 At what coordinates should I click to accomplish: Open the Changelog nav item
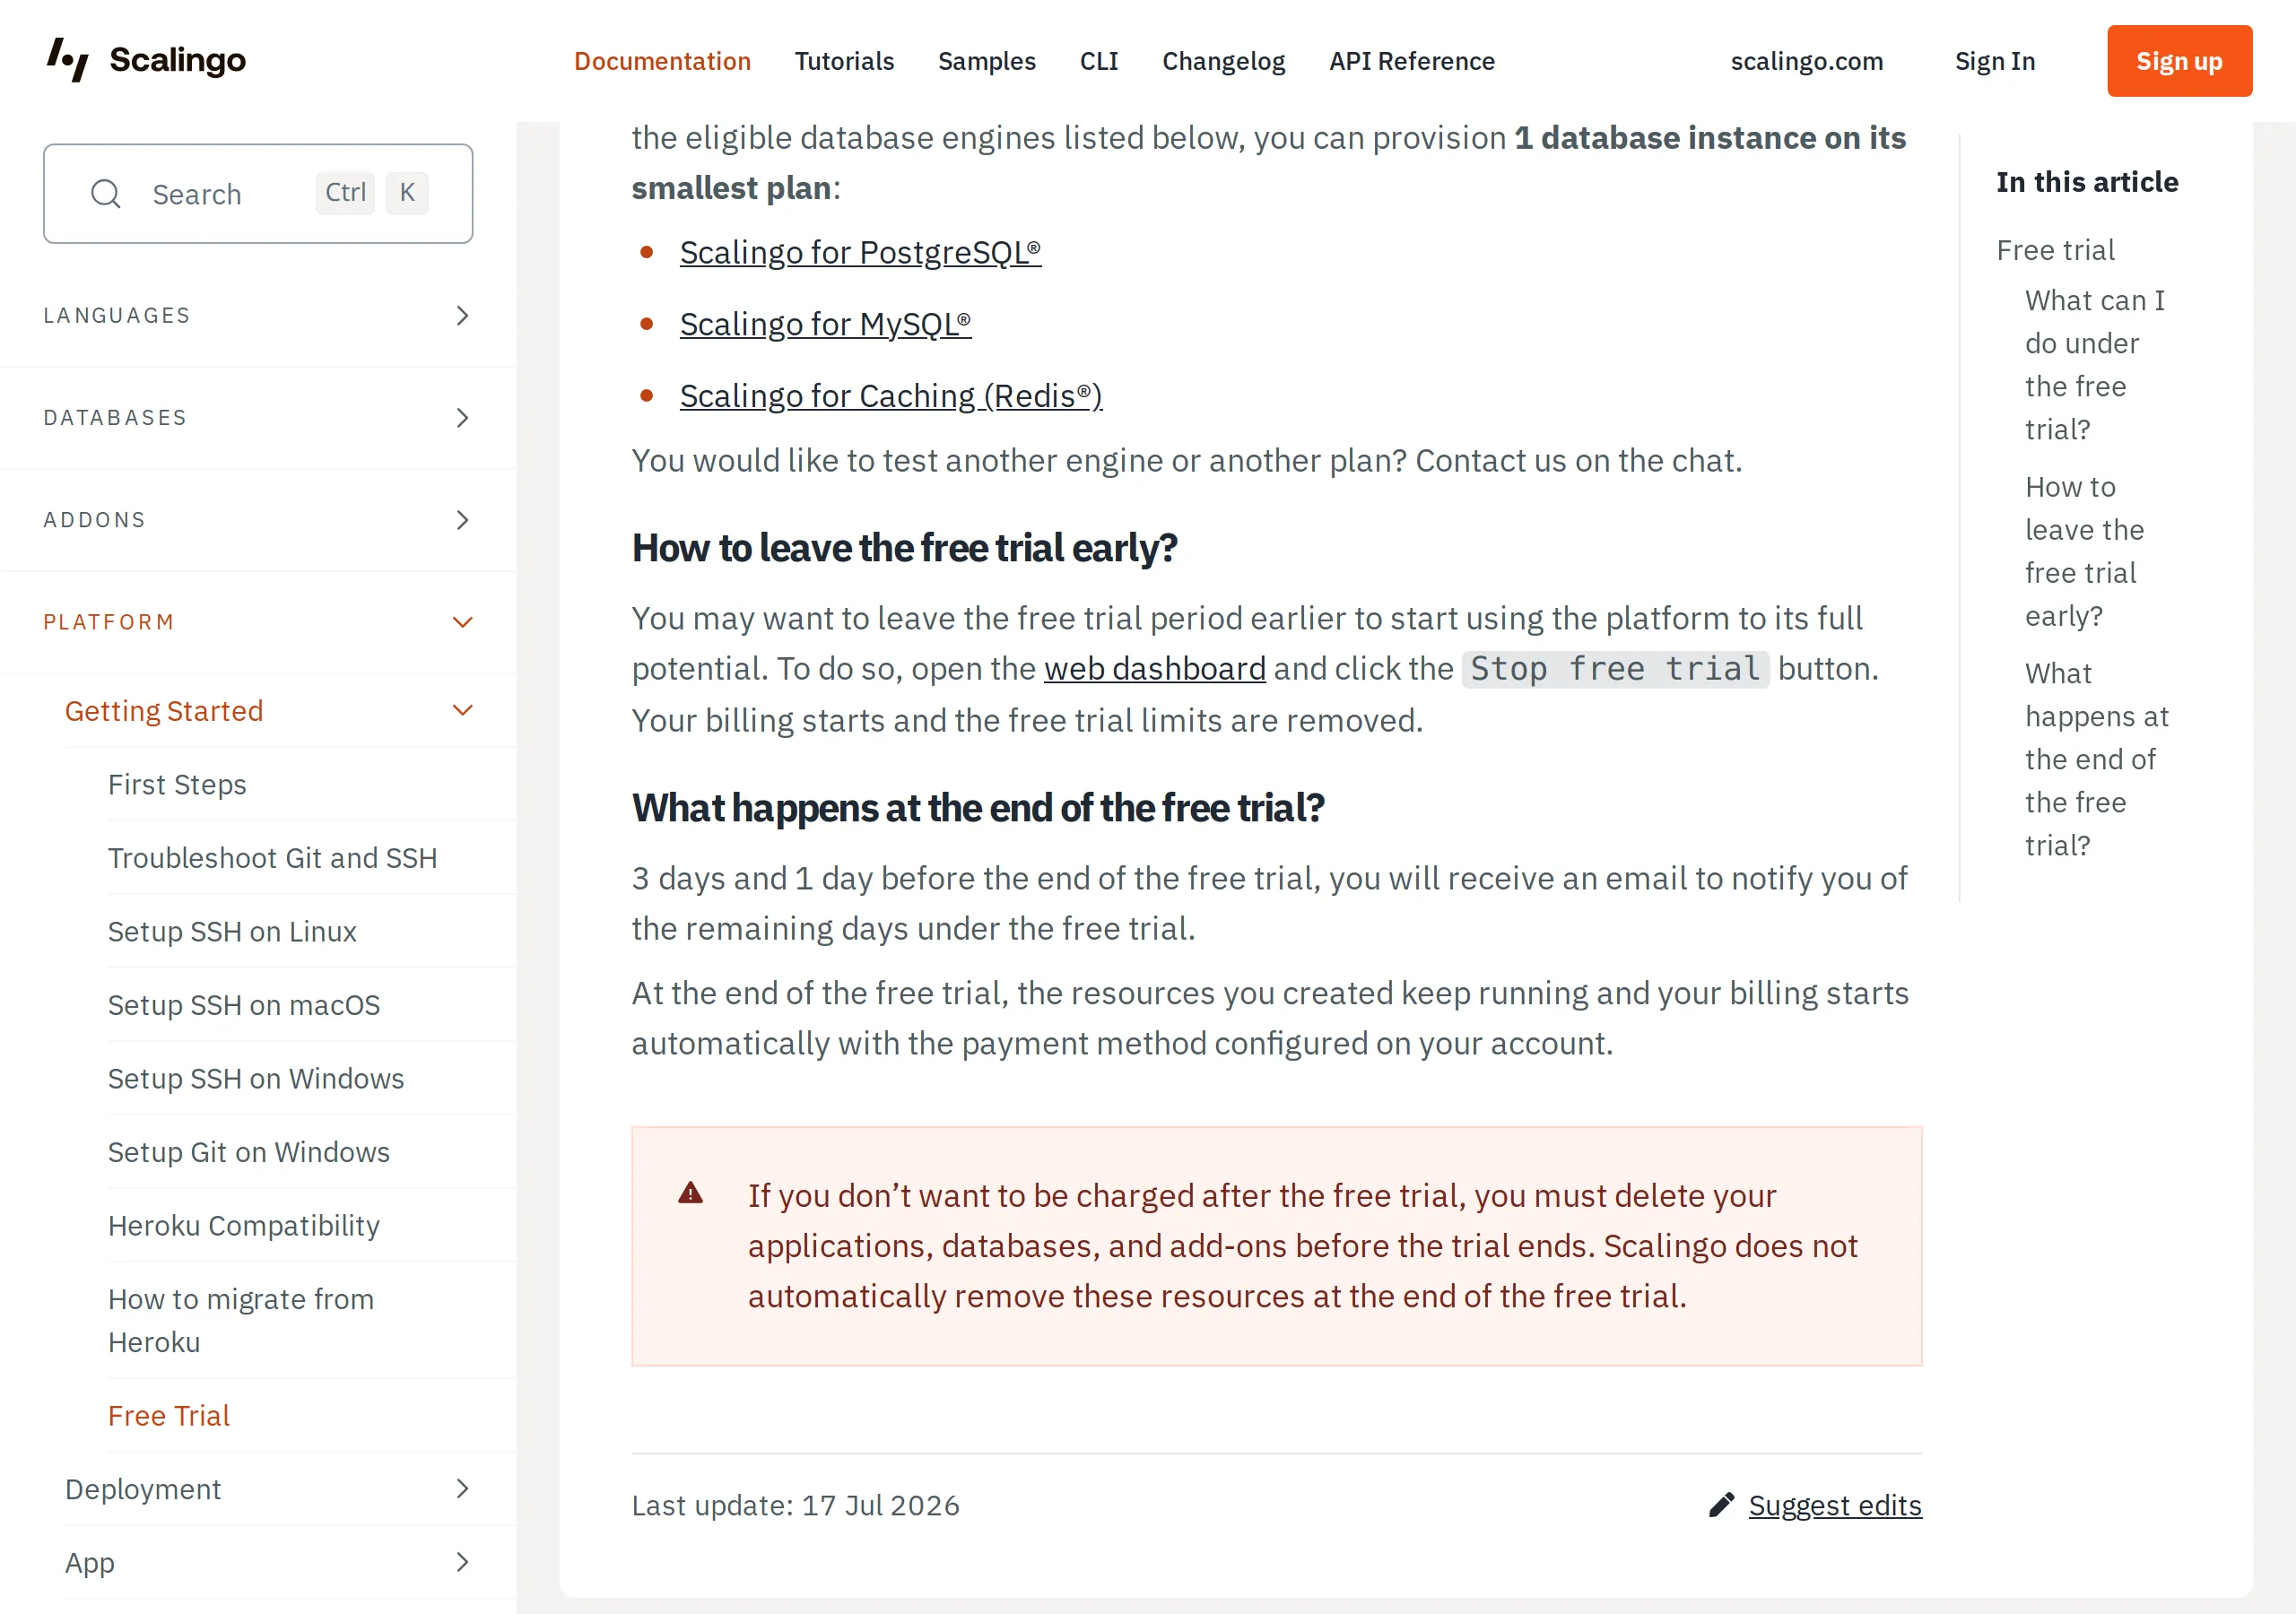tap(1223, 61)
